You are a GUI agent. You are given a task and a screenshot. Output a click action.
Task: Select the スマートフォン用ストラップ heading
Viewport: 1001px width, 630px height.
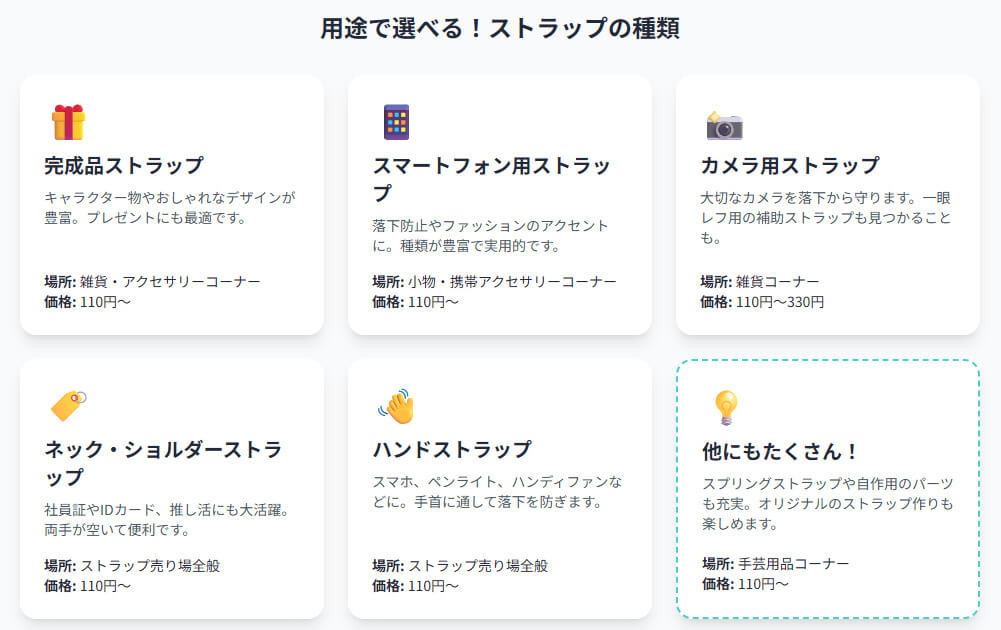click(492, 179)
